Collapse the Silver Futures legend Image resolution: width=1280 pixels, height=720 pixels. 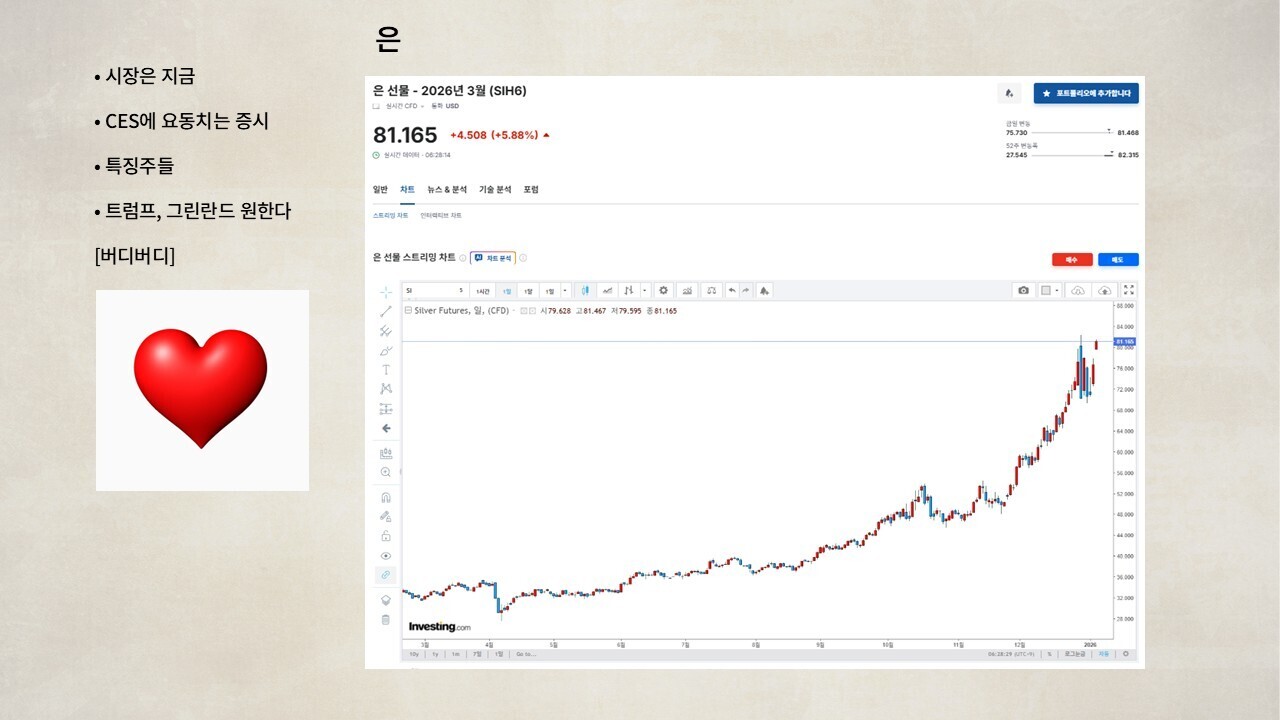point(407,311)
